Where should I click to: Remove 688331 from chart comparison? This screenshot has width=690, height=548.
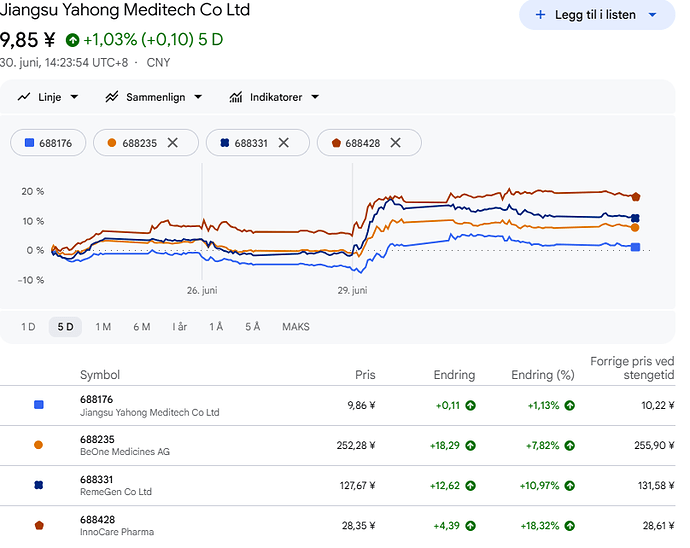point(284,143)
